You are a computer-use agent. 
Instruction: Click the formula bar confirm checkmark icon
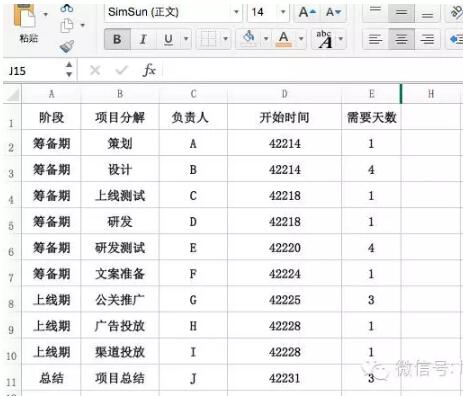(x=121, y=70)
